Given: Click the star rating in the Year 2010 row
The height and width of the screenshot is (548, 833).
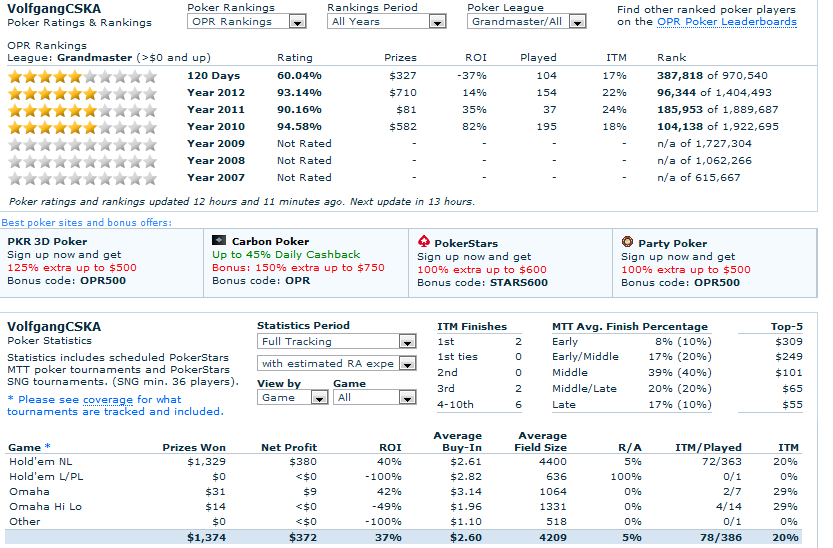Looking at the screenshot, I should pos(83,127).
